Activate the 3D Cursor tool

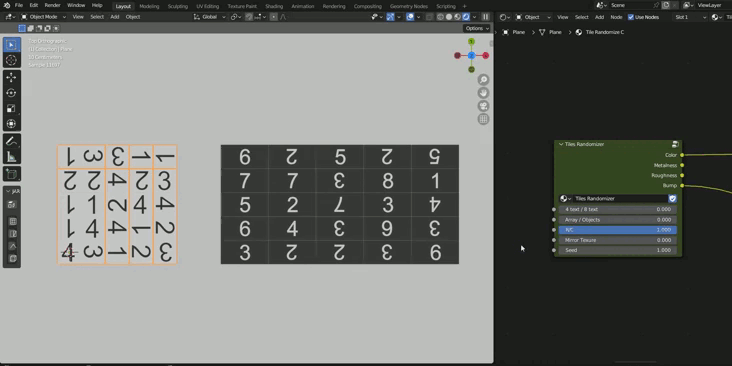point(12,60)
